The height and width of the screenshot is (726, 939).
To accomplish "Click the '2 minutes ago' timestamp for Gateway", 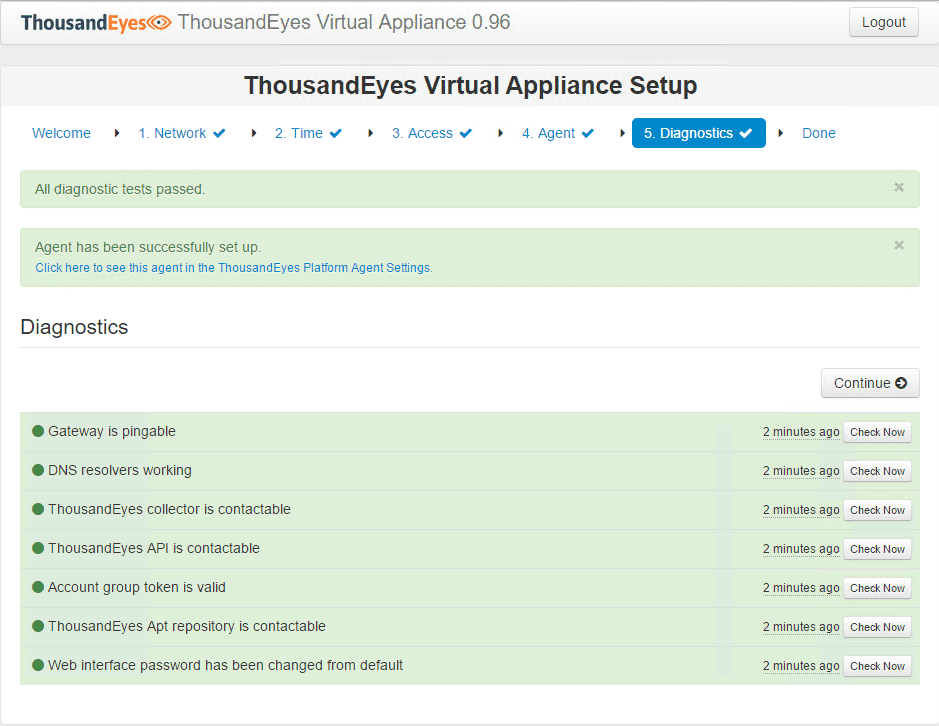I will click(x=801, y=432).
